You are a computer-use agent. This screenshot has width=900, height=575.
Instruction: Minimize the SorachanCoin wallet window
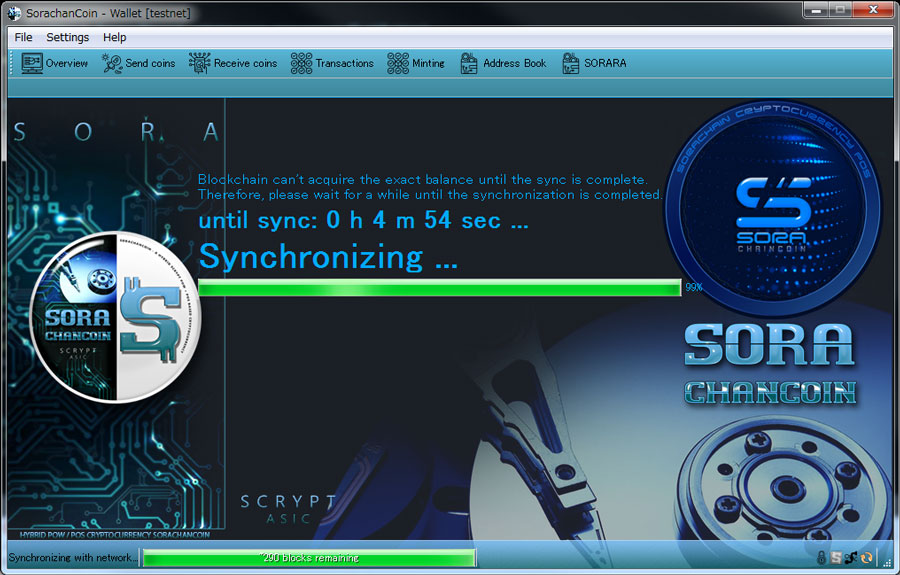tap(816, 10)
